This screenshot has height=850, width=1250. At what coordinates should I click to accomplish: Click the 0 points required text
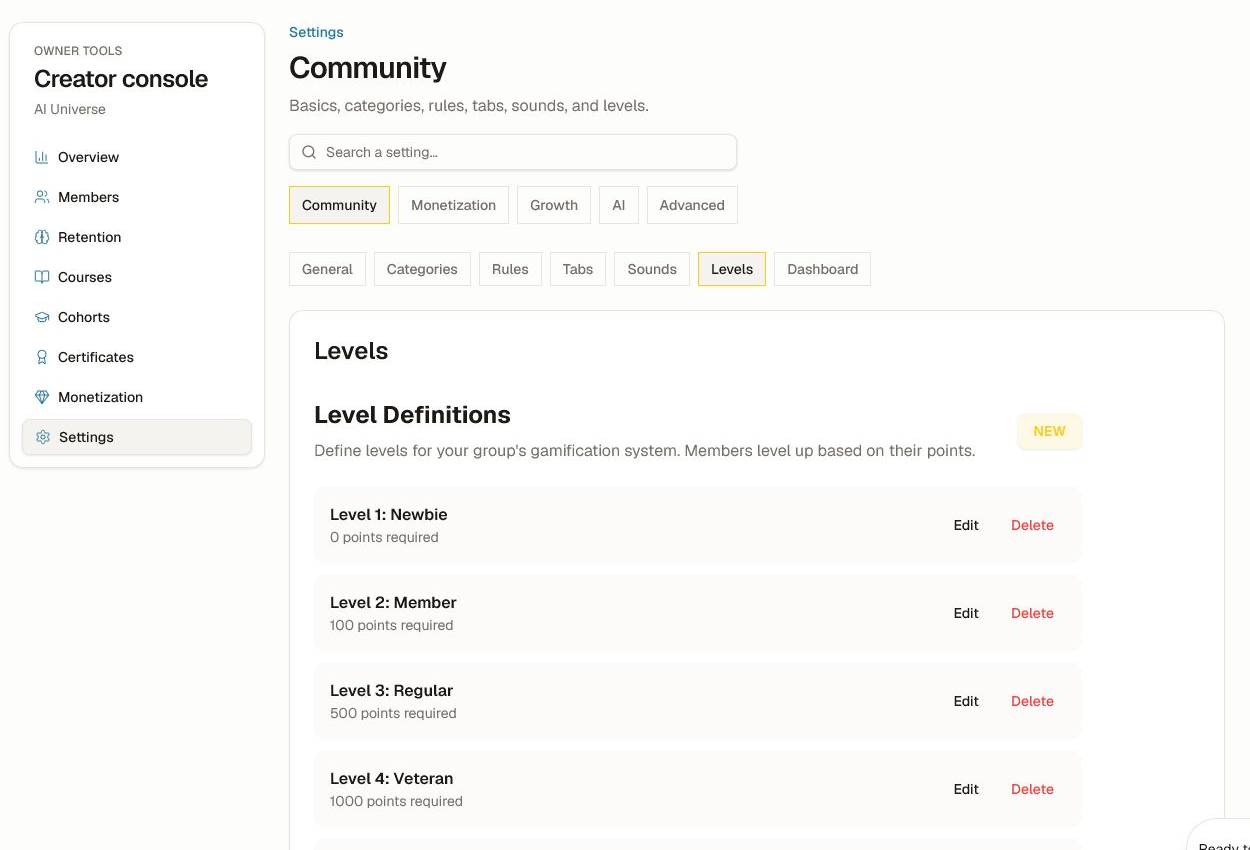pyautogui.click(x=384, y=537)
